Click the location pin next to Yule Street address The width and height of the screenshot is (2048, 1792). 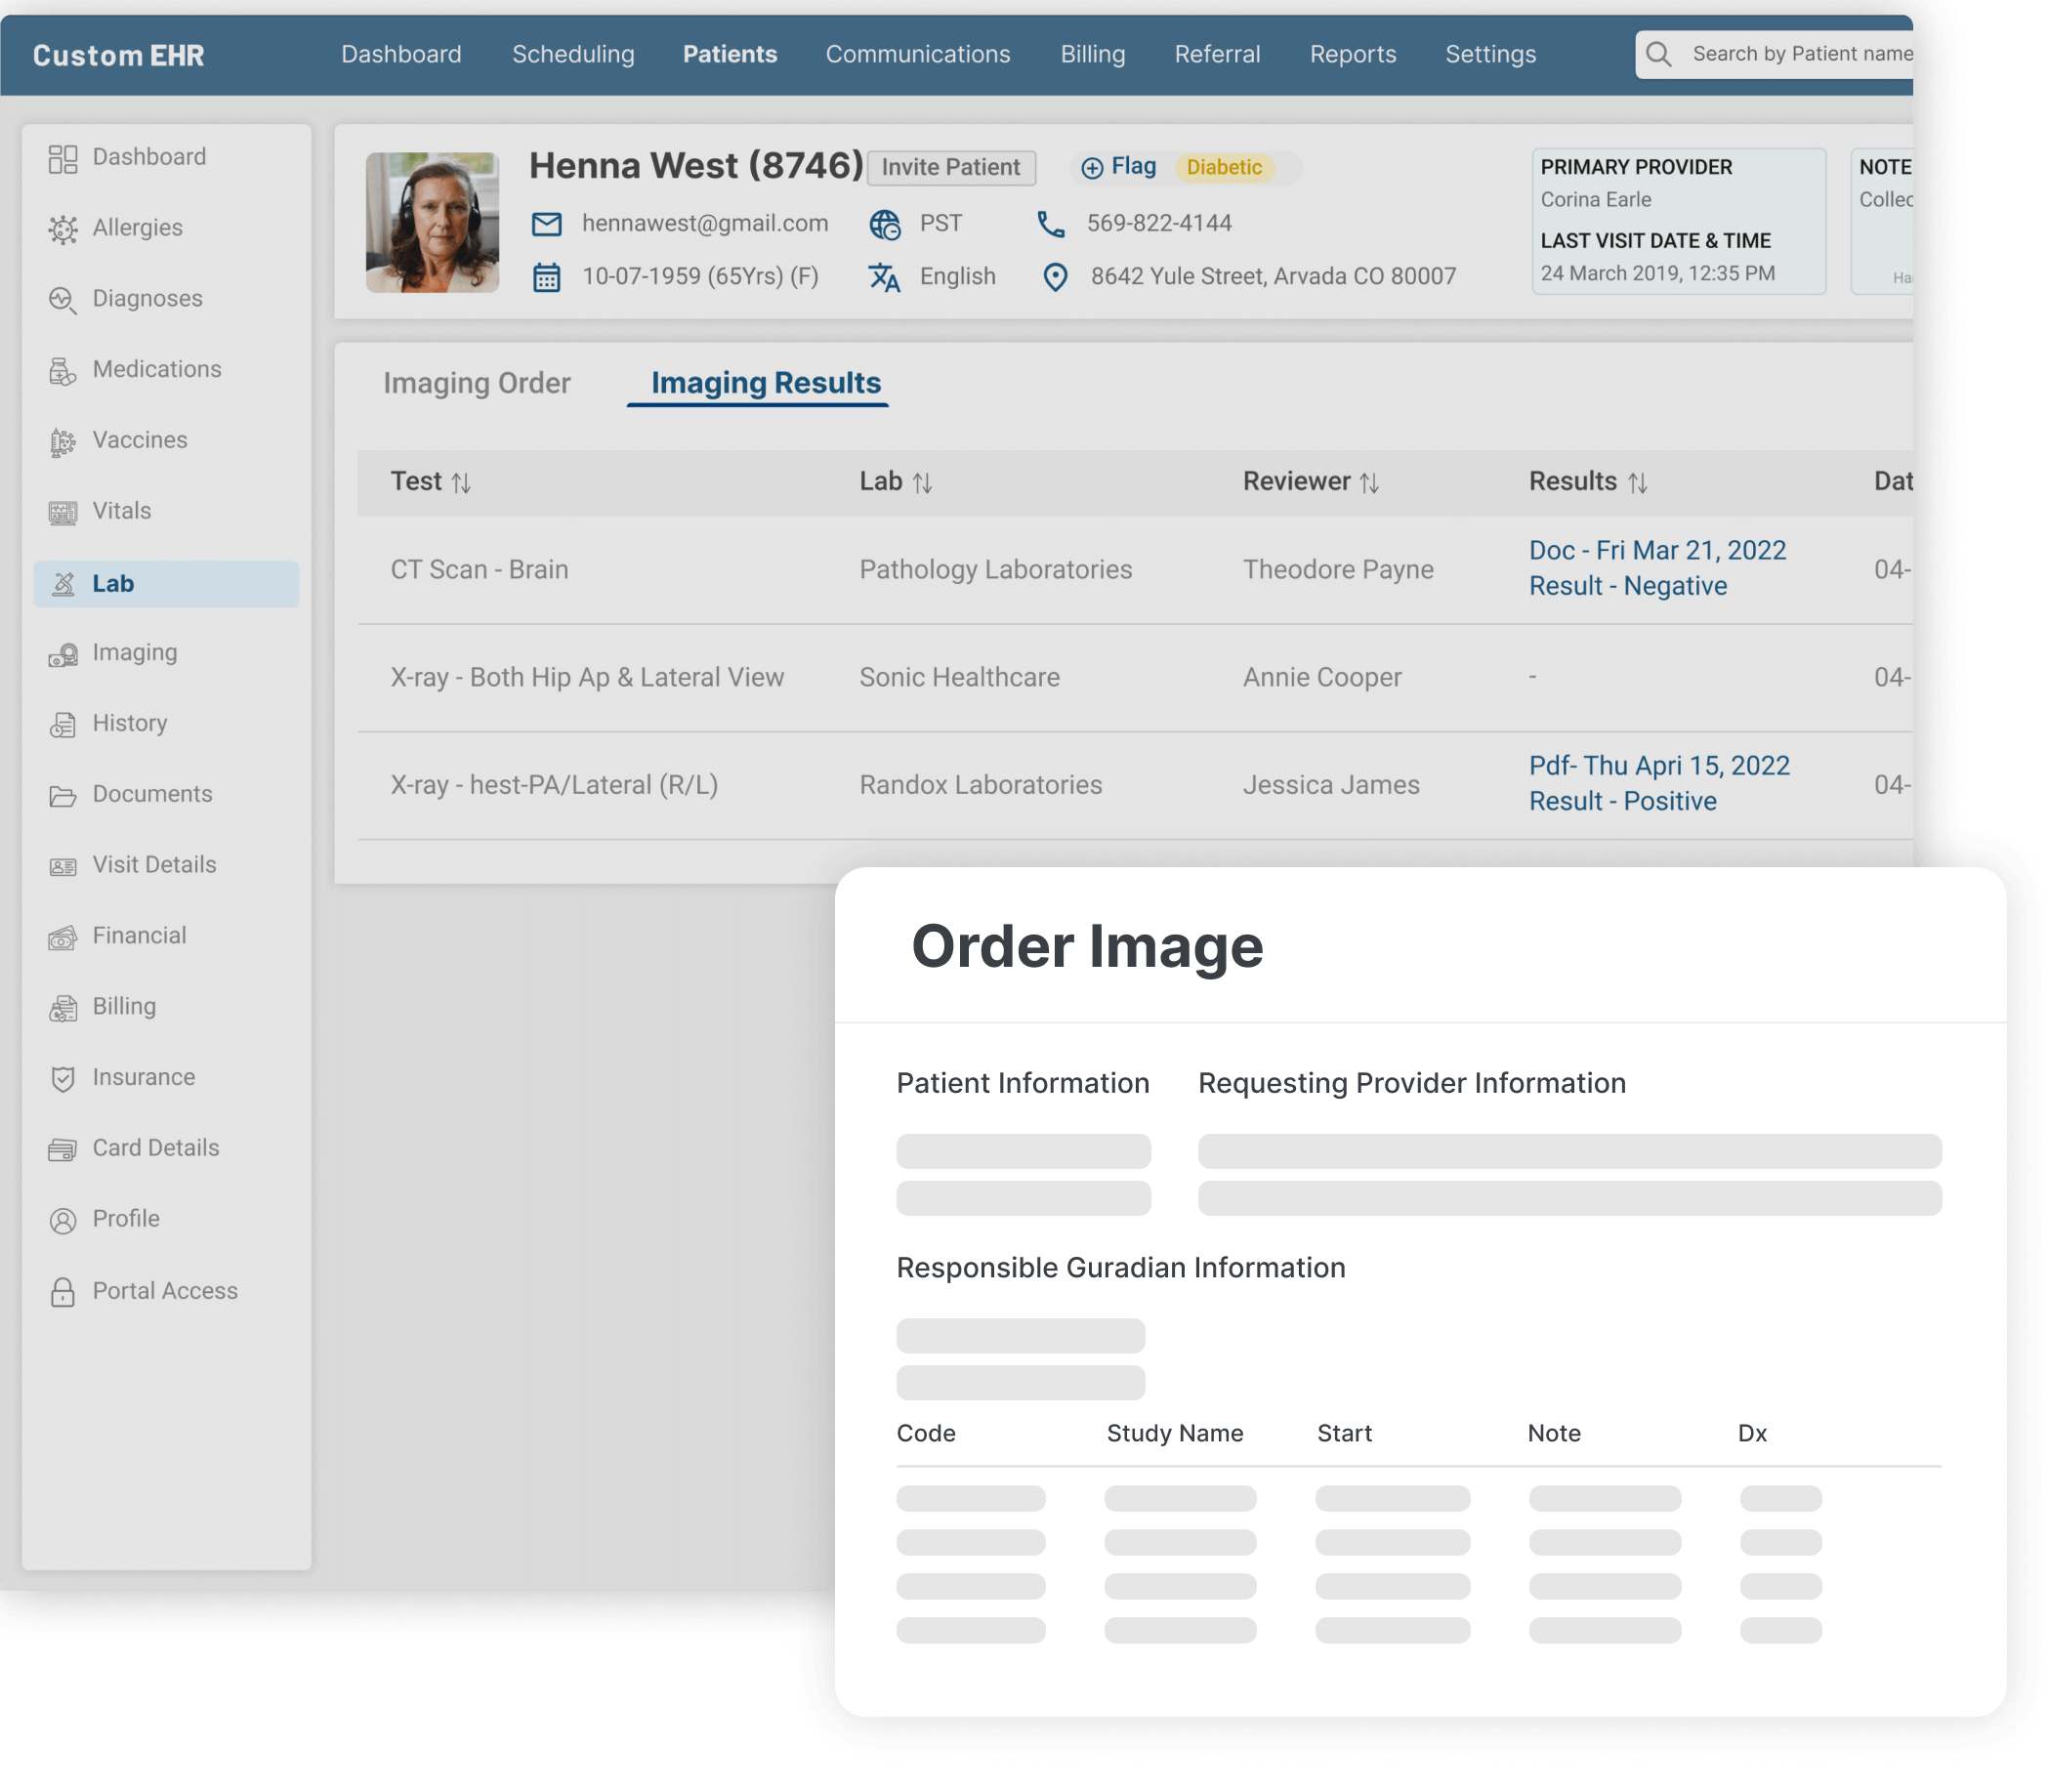(x=1055, y=276)
